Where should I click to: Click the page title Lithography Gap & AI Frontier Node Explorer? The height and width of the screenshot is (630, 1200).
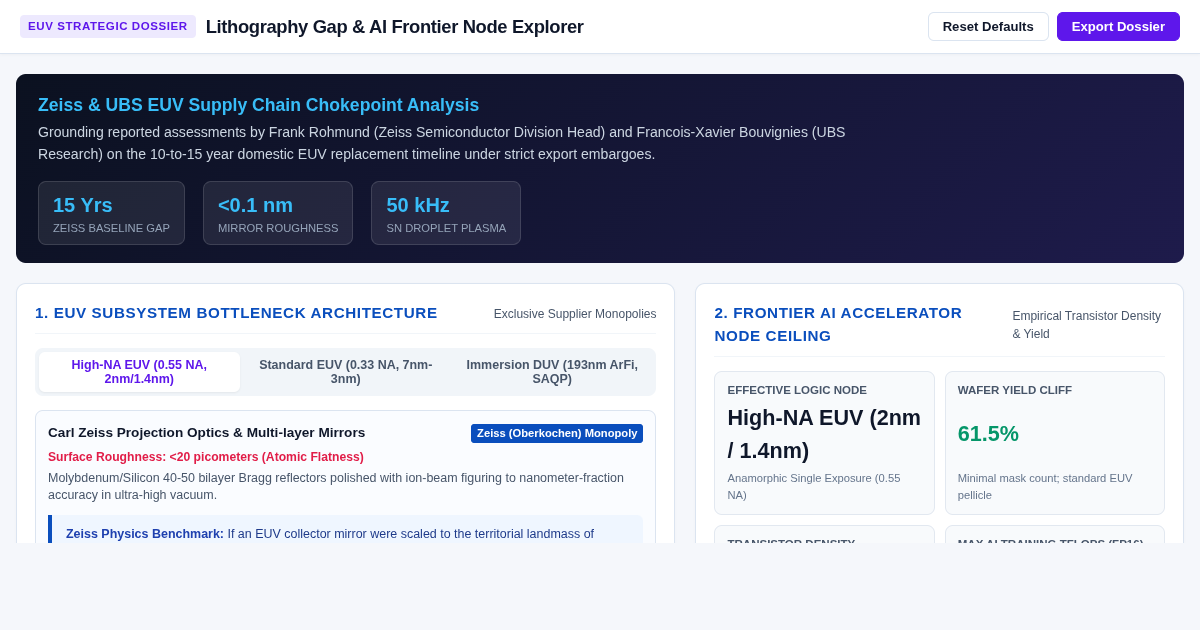(395, 27)
